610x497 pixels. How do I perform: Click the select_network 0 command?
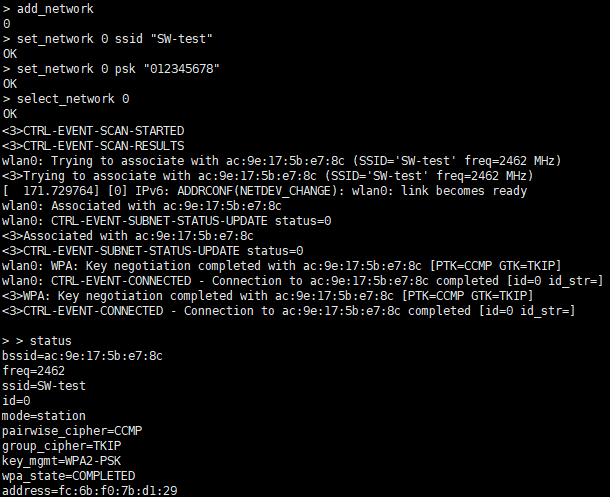(66, 99)
